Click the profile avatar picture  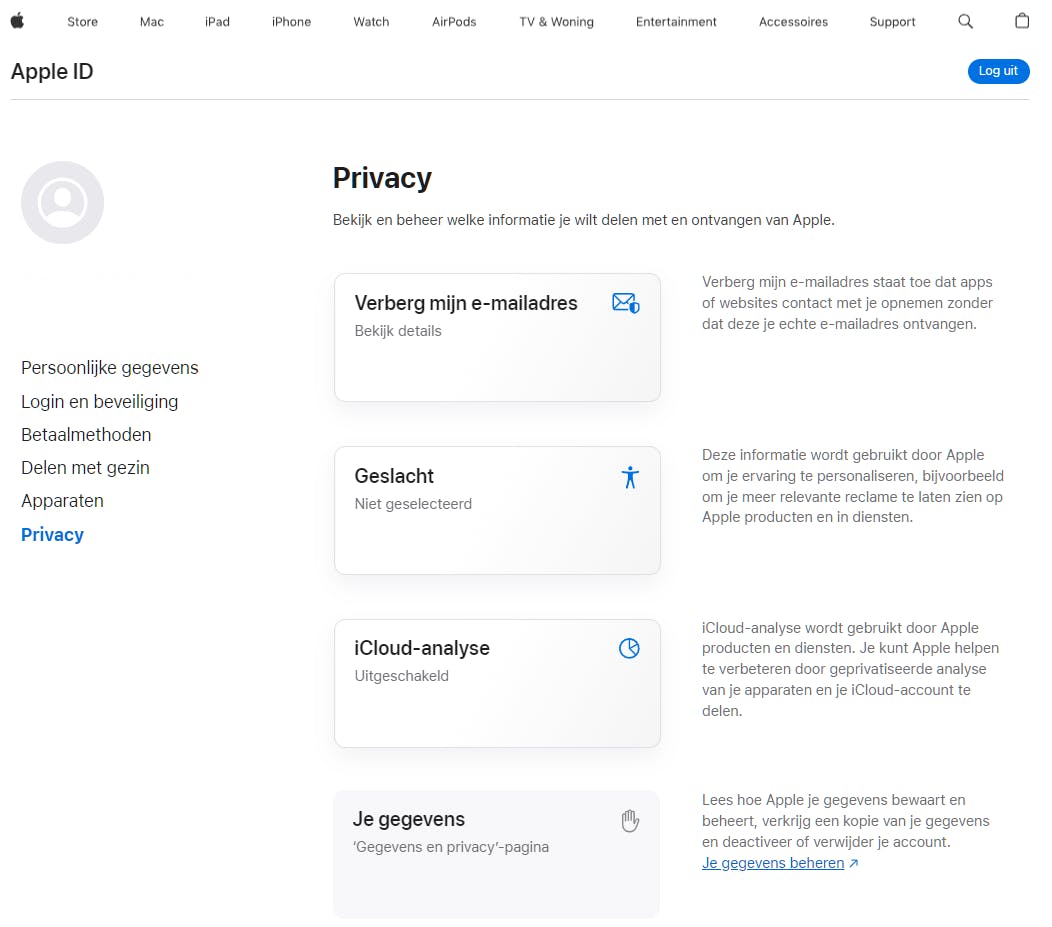(62, 203)
